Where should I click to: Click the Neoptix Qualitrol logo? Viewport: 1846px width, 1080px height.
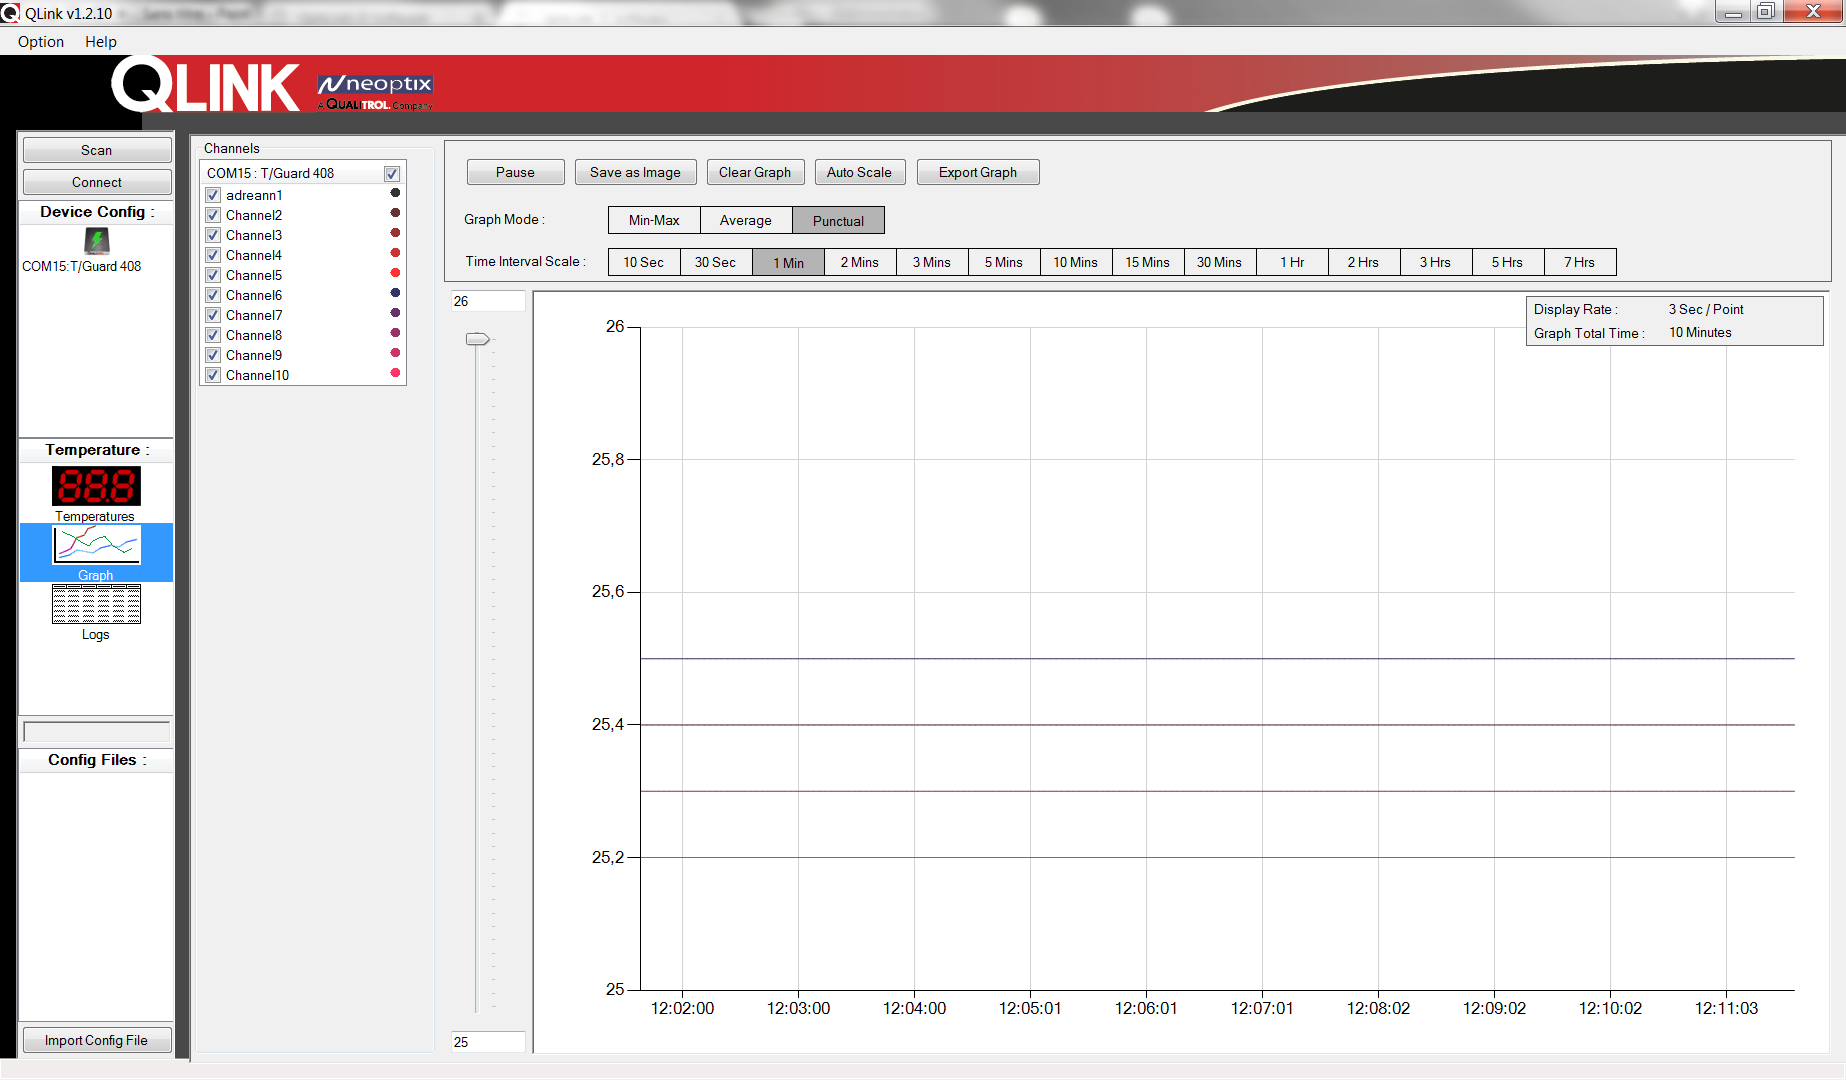pyautogui.click(x=375, y=91)
